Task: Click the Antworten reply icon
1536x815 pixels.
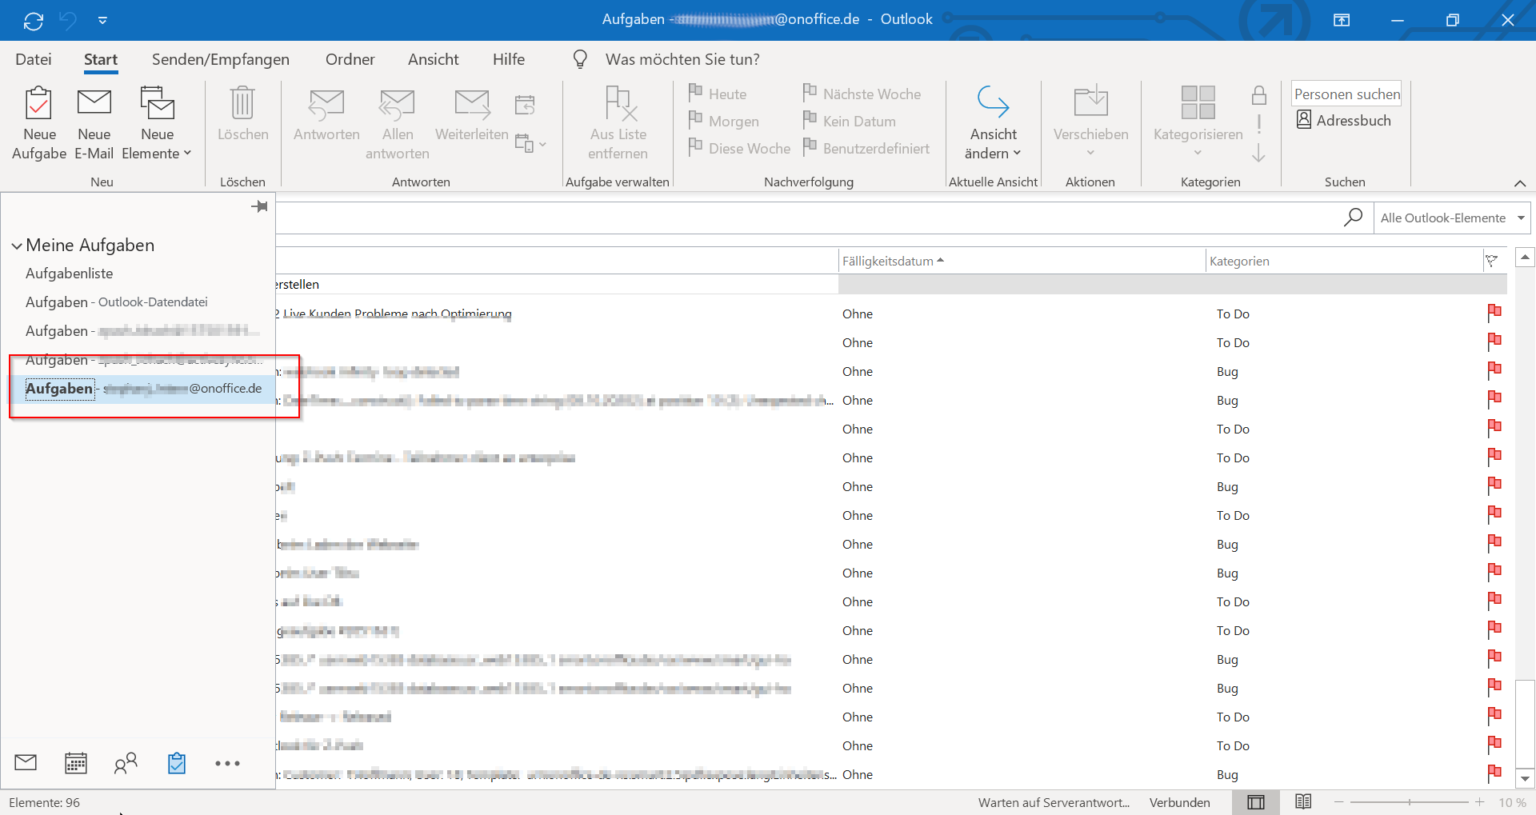Action: (325, 122)
